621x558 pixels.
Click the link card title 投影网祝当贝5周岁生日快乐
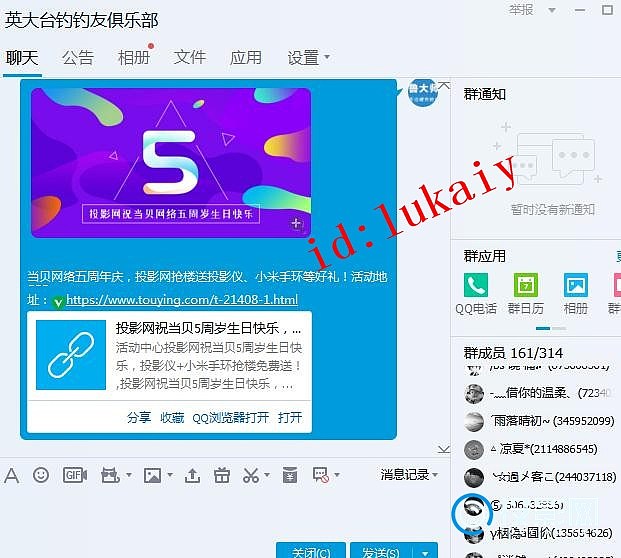[x=208, y=328]
